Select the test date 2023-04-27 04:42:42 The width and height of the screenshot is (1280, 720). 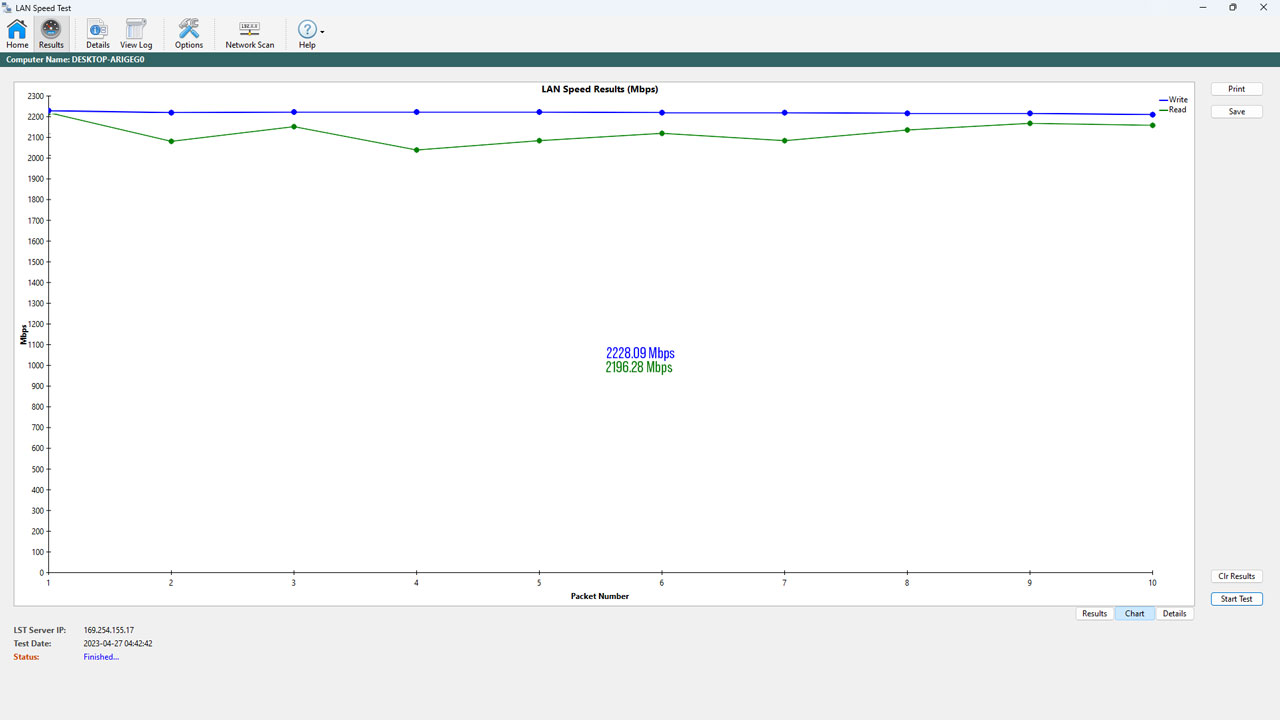[118, 643]
